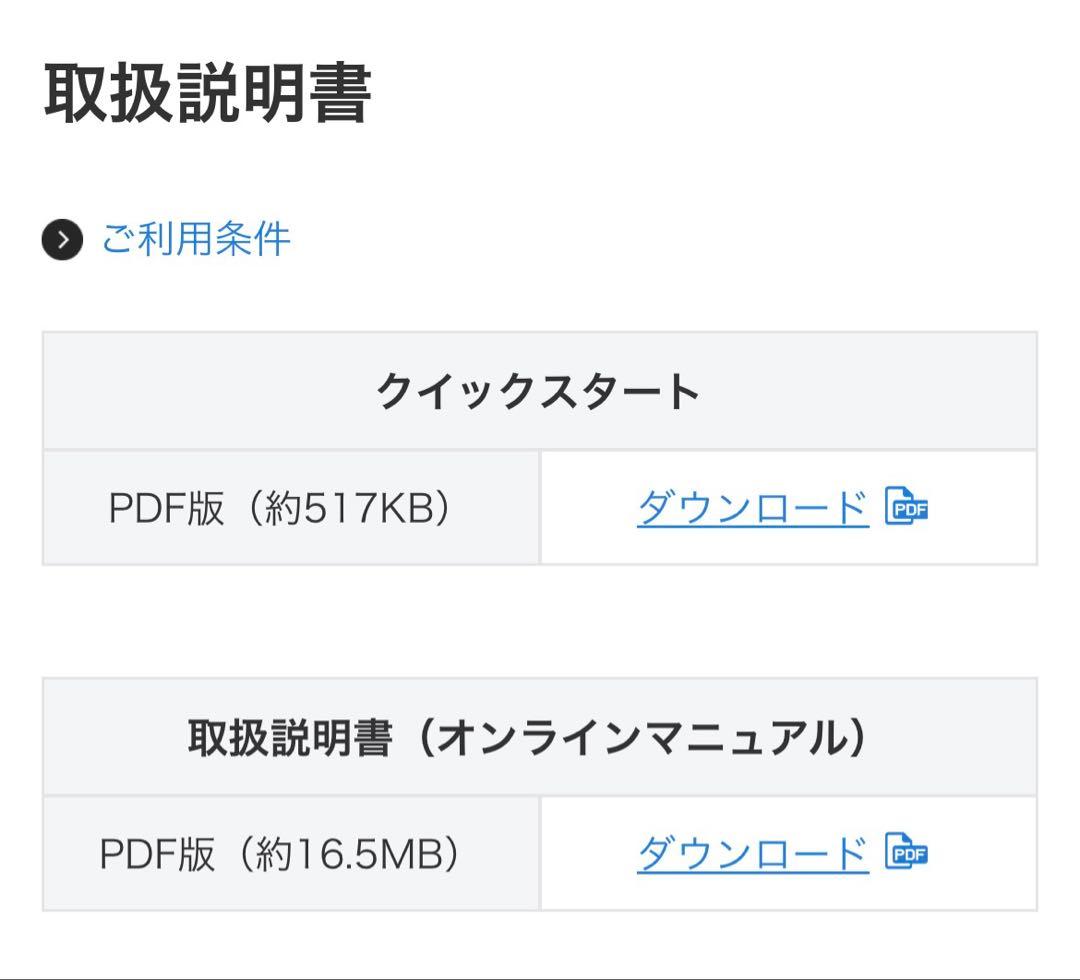This screenshot has width=1080, height=980.
Task: Download the オンラインマニュアル PDF via ダウンロード link
Action: tap(752, 854)
